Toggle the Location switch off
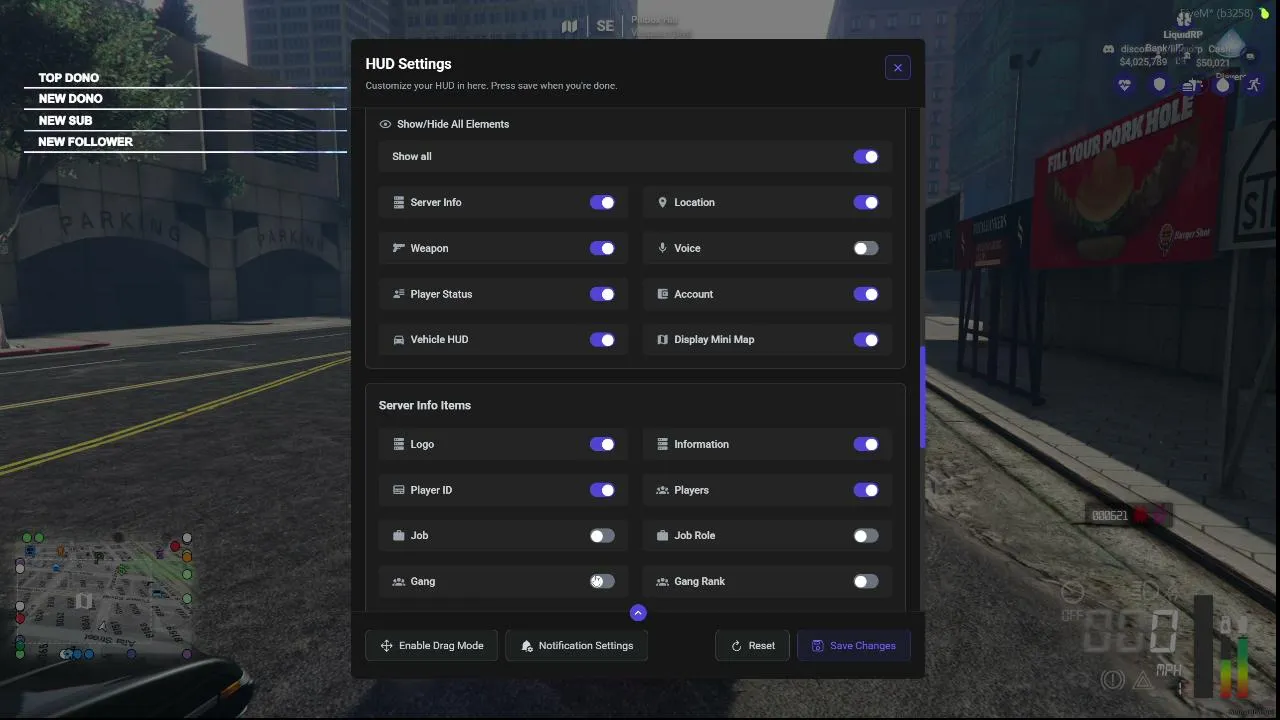This screenshot has width=1280, height=720. coord(866,202)
